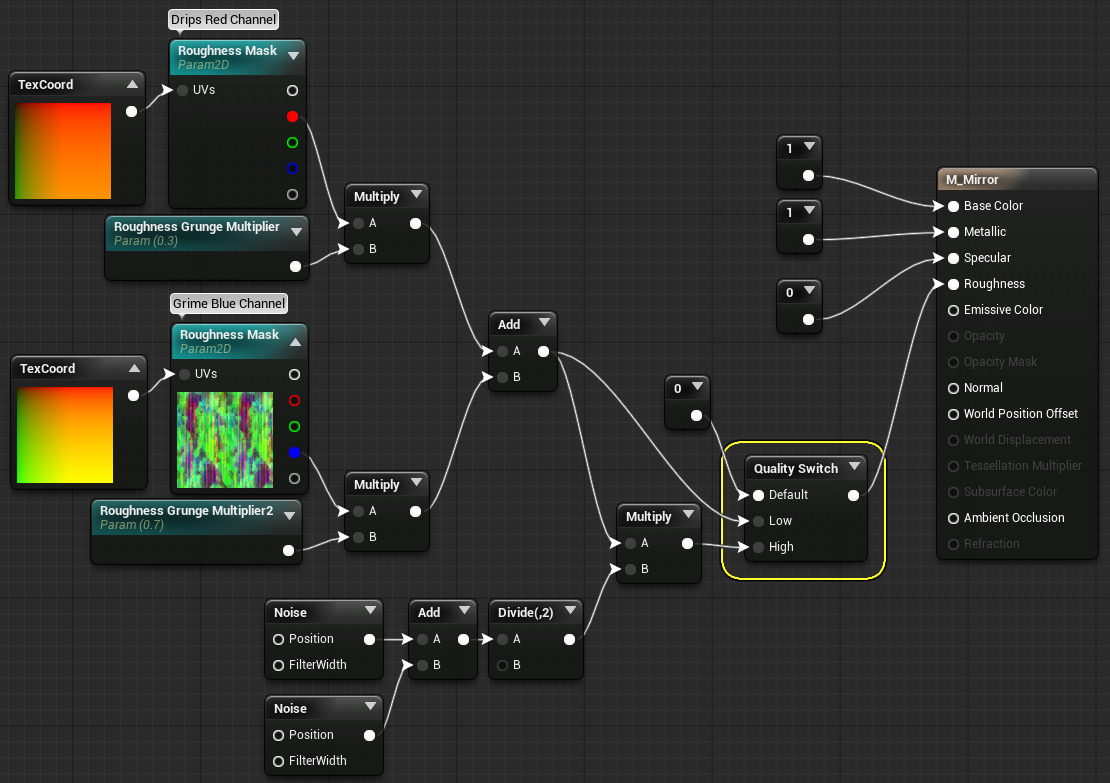
Task: Collapse the Grime Roughness Mask preview arrow
Action: (x=294, y=341)
